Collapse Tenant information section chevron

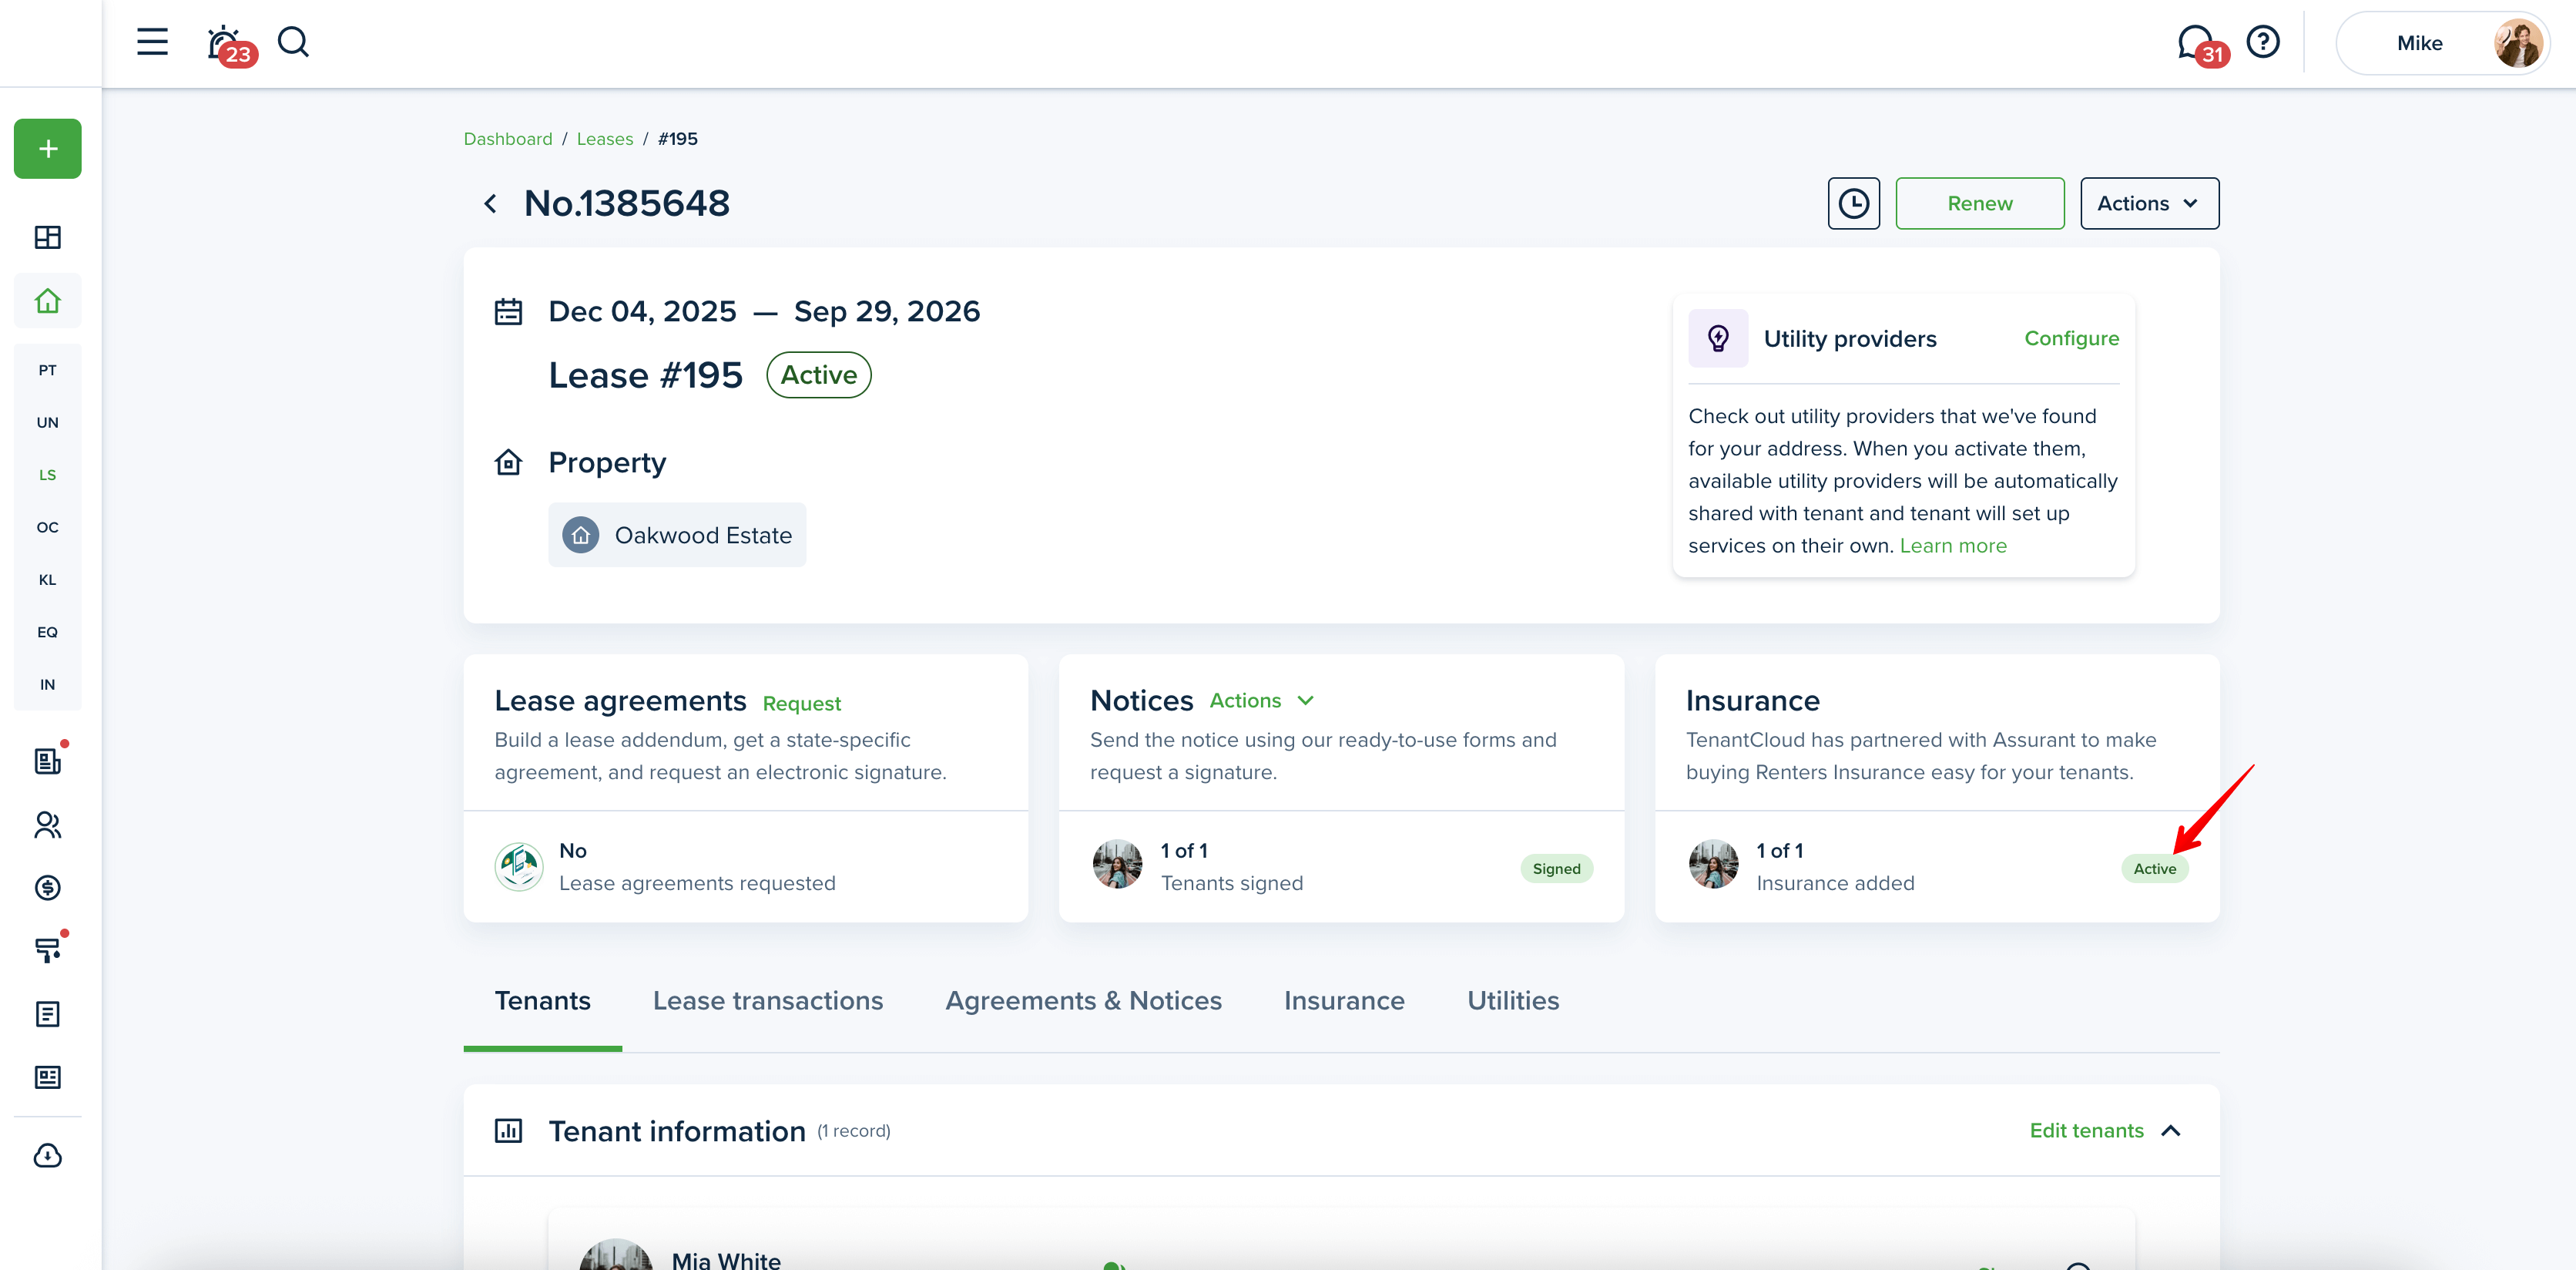coord(2170,1131)
